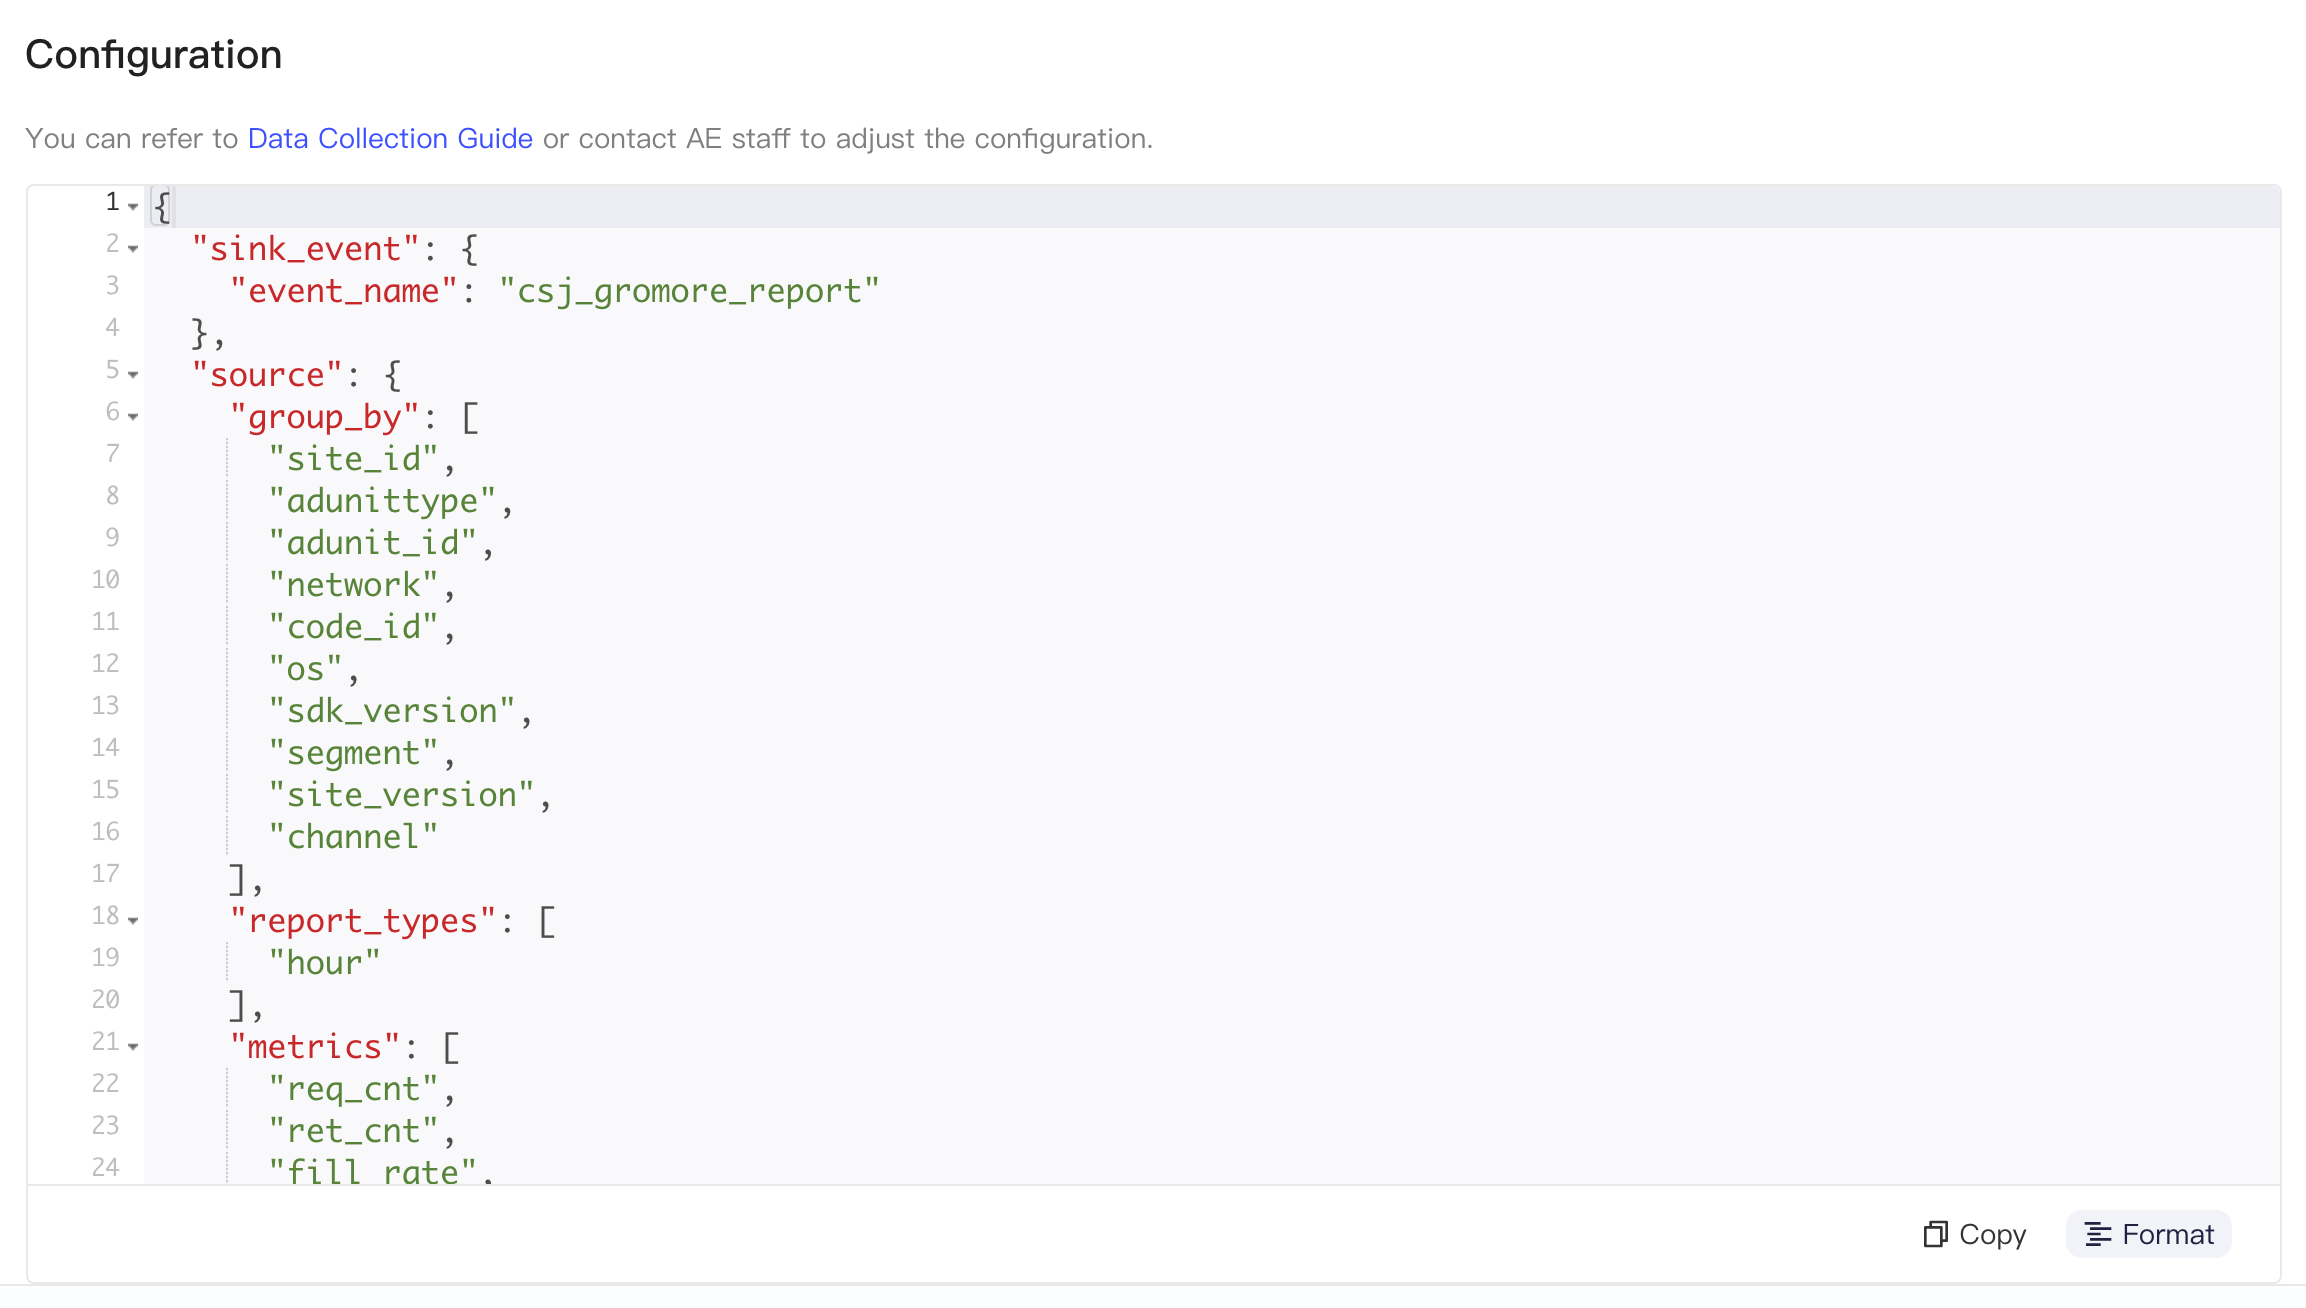Image resolution: width=2306 pixels, height=1308 pixels.
Task: Click the "event_name" key
Action: click(343, 291)
